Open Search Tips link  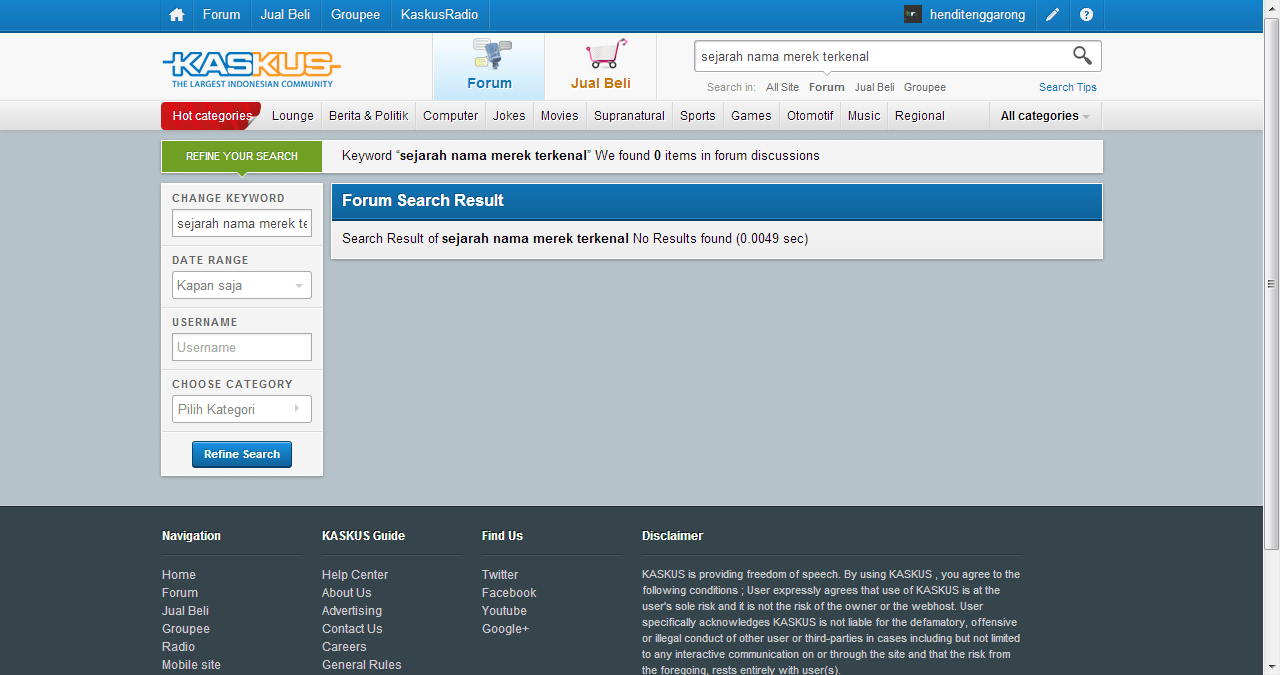coord(1068,87)
